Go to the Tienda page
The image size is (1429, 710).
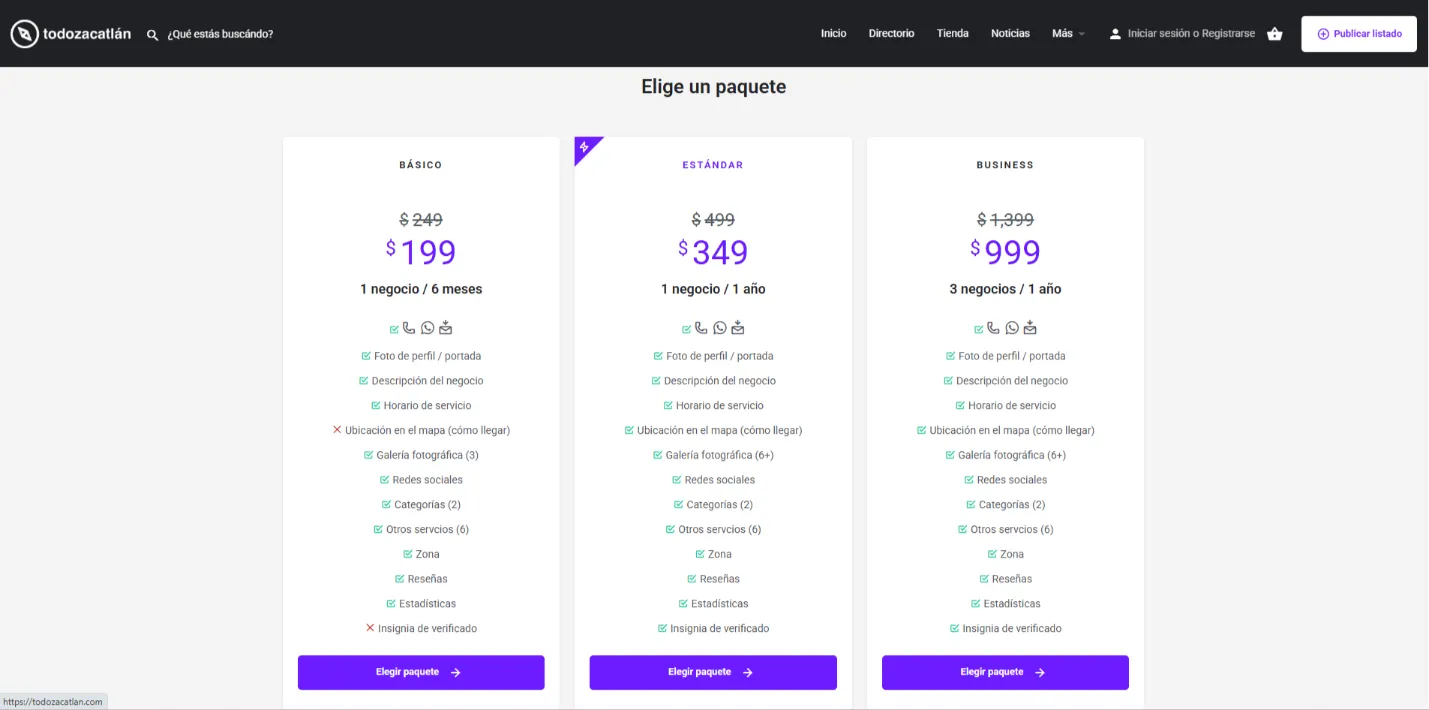point(952,34)
